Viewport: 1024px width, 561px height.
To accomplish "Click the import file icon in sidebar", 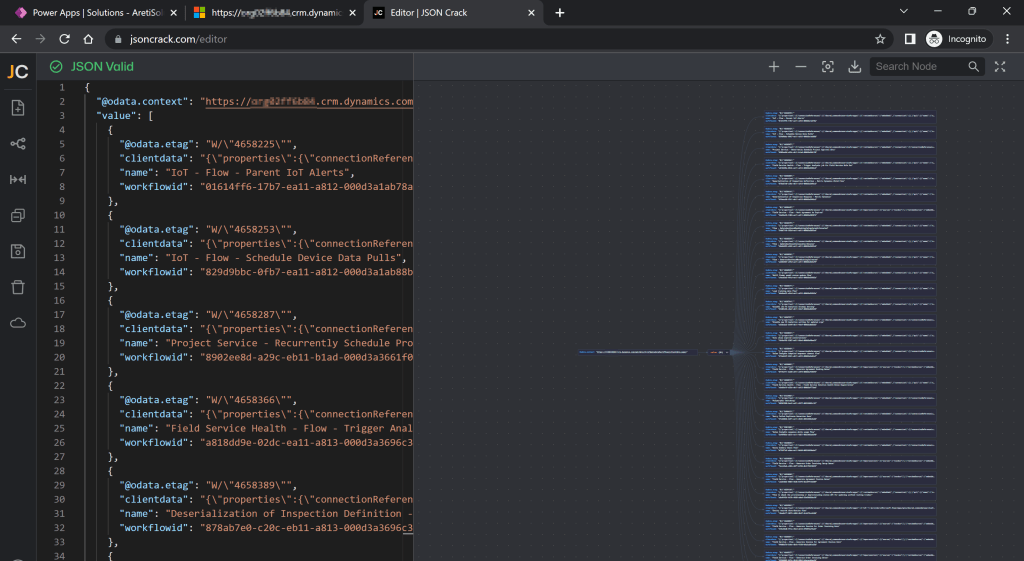I will 18,108.
